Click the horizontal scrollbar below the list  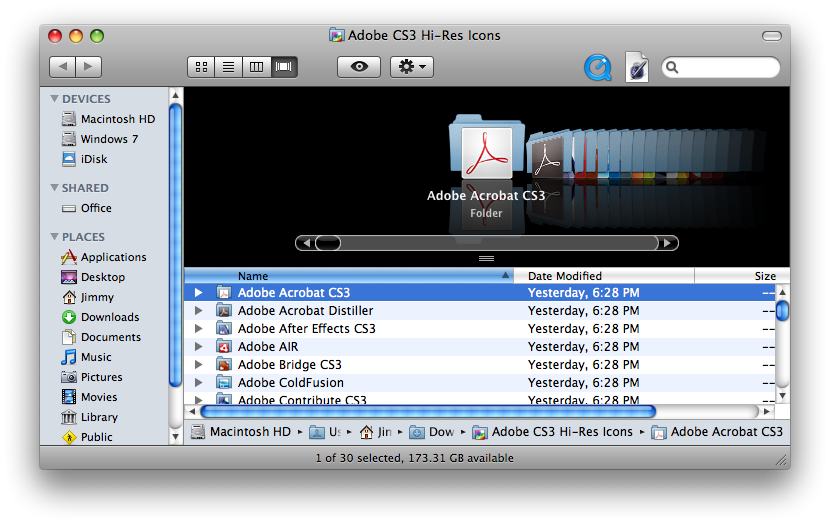[428, 412]
